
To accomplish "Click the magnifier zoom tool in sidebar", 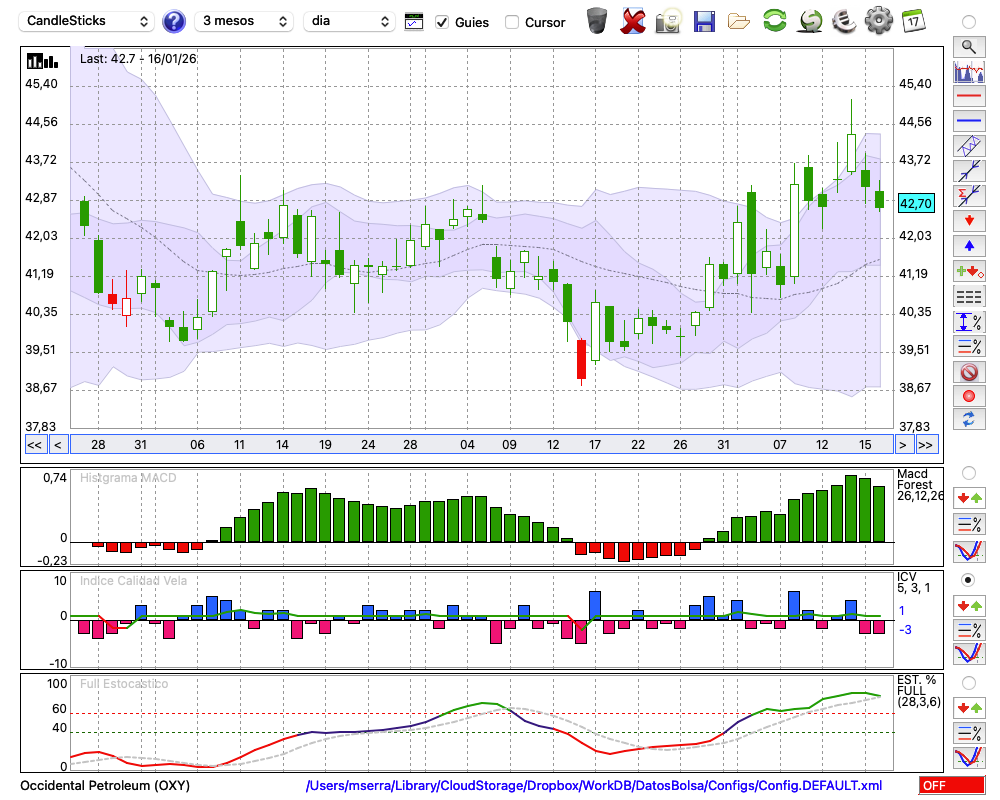I will pyautogui.click(x=968, y=46).
